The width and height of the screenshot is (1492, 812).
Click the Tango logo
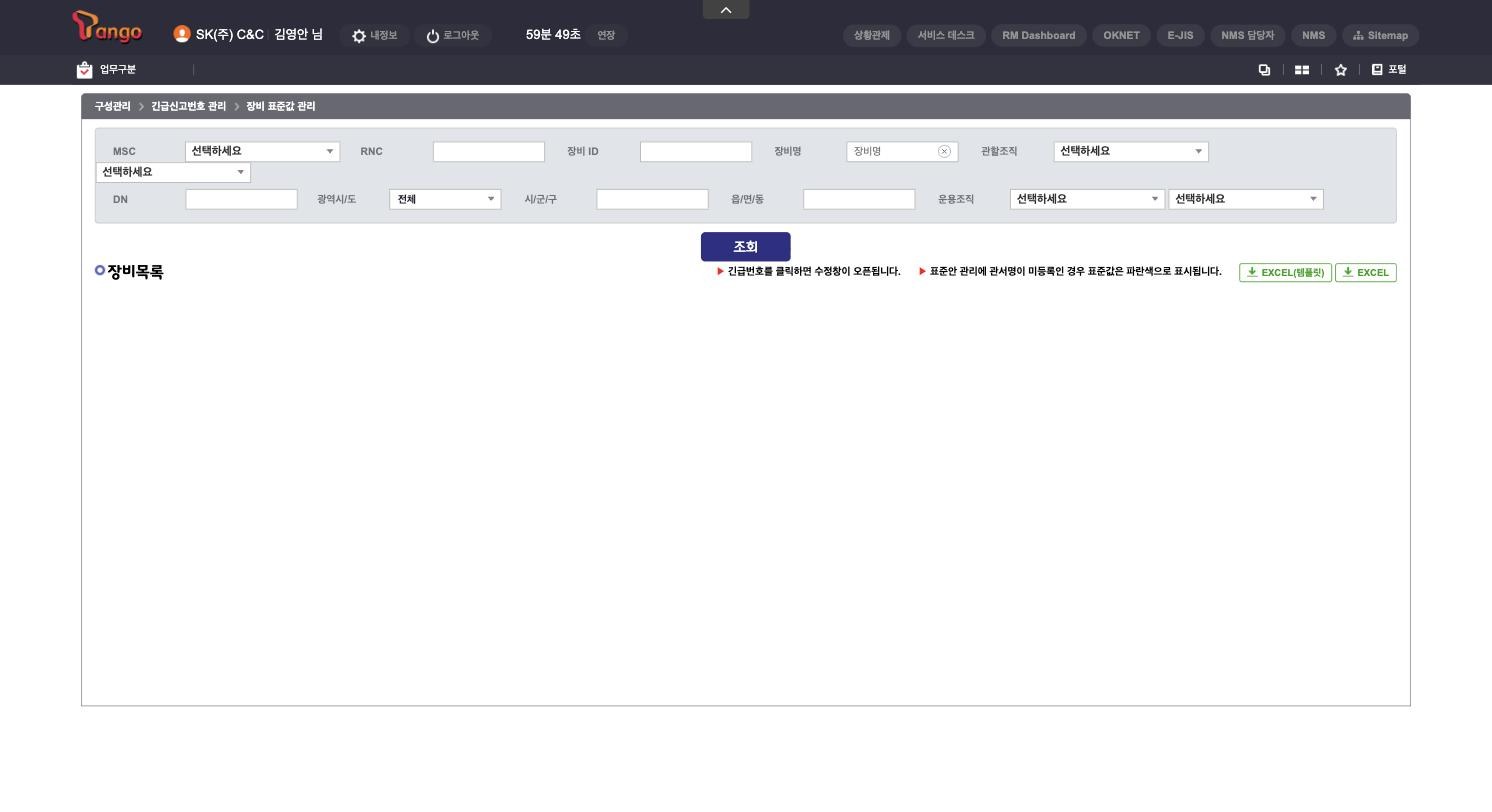pyautogui.click(x=108, y=28)
